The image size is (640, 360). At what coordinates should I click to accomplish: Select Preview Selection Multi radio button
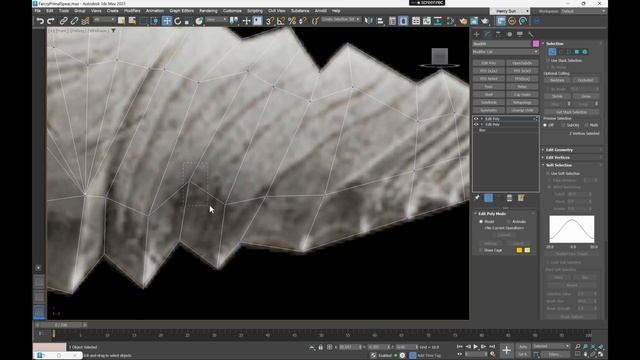(x=587, y=125)
